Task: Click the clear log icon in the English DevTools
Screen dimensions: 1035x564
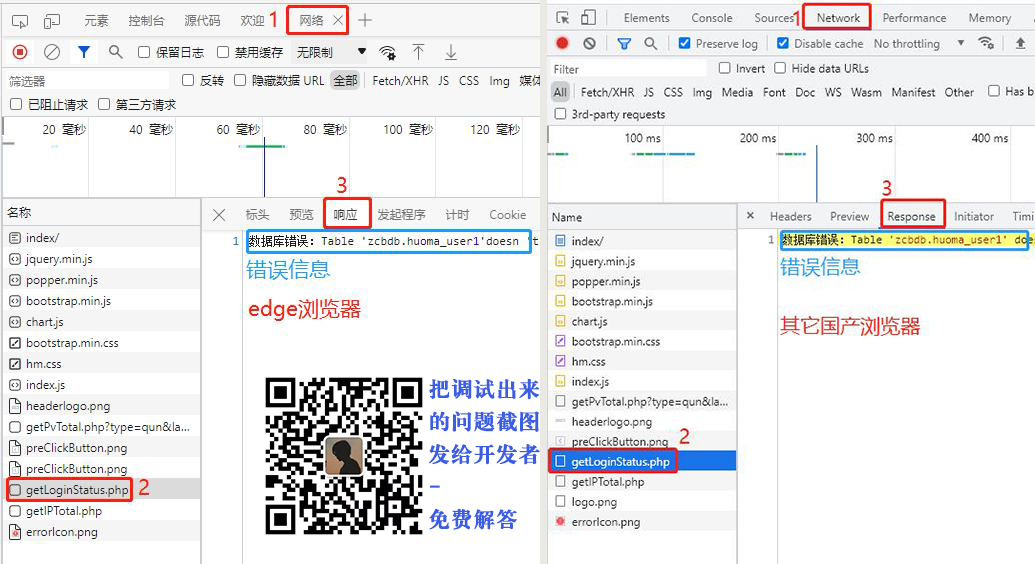Action: (590, 44)
